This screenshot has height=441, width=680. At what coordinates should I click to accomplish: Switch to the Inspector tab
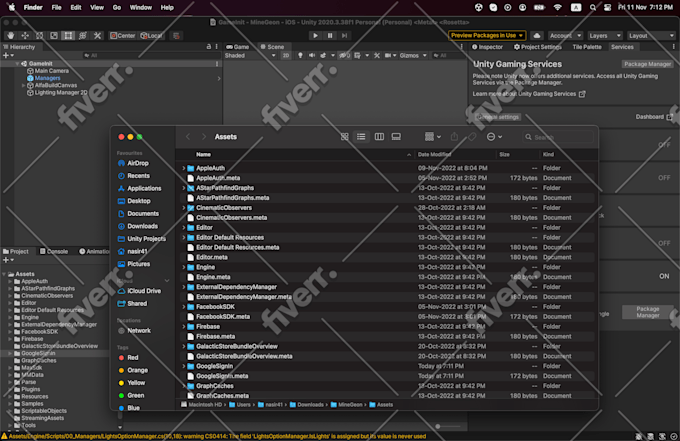pos(487,47)
